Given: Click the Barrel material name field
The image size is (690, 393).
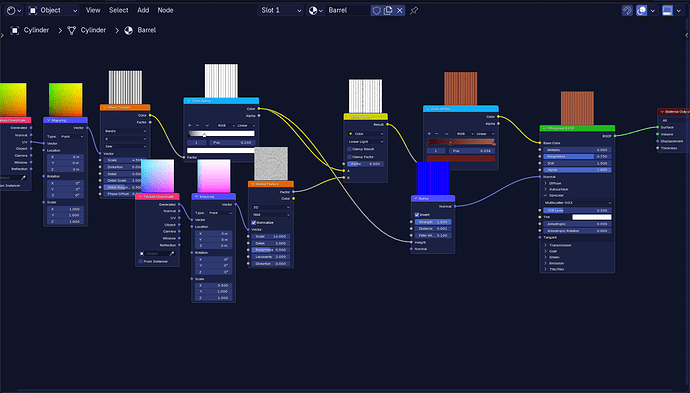Looking at the screenshot, I should (x=348, y=10).
